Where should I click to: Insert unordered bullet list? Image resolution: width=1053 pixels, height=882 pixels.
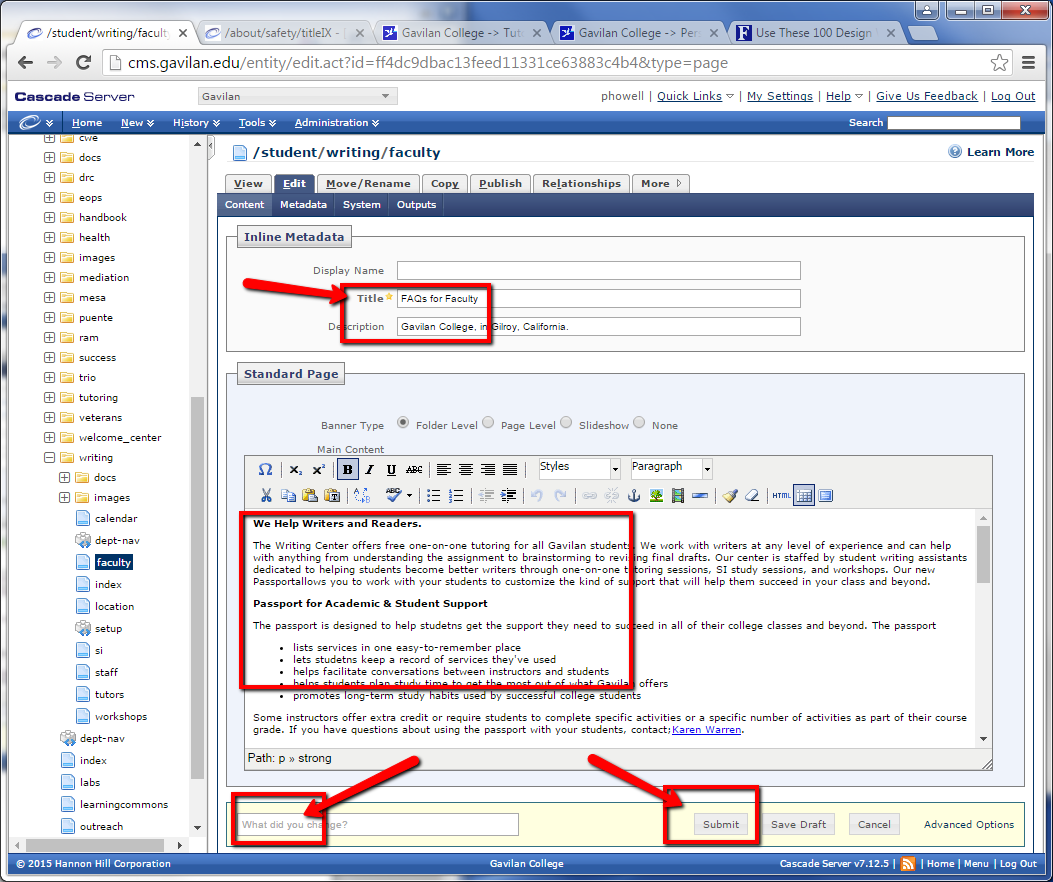pos(434,496)
